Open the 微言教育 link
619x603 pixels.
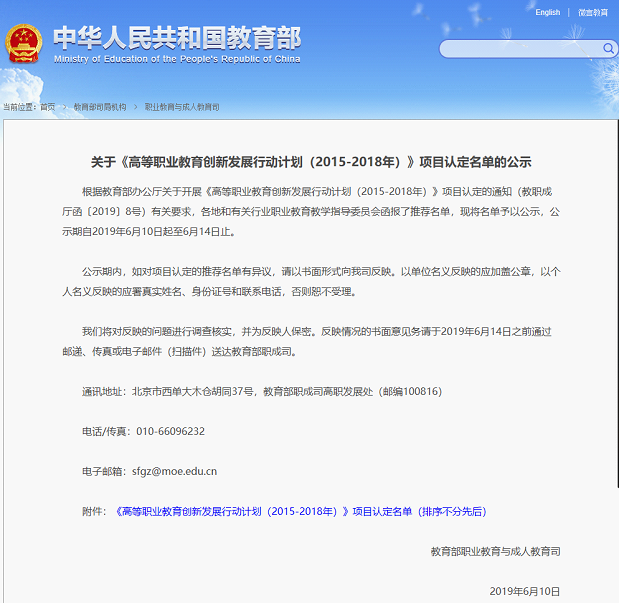click(592, 12)
